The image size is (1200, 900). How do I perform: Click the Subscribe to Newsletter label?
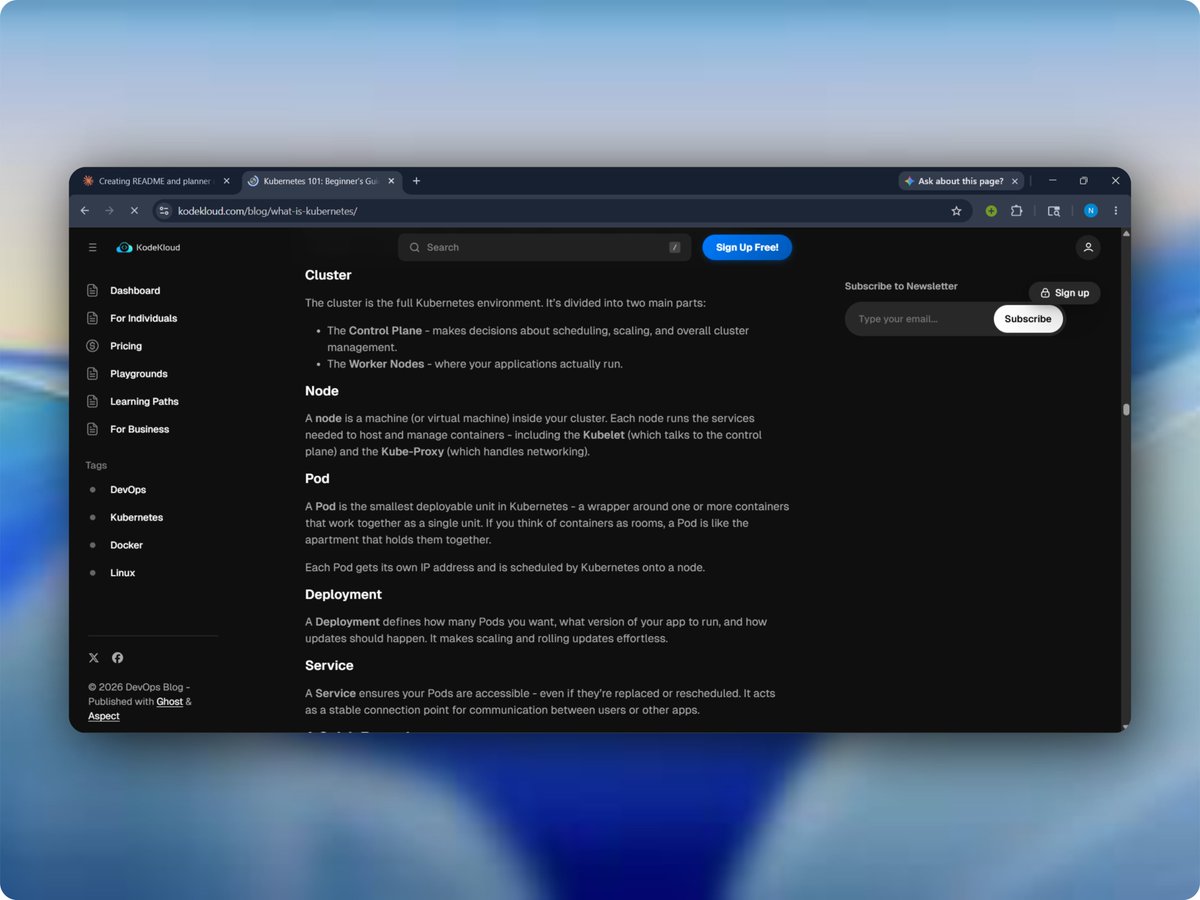tap(901, 286)
